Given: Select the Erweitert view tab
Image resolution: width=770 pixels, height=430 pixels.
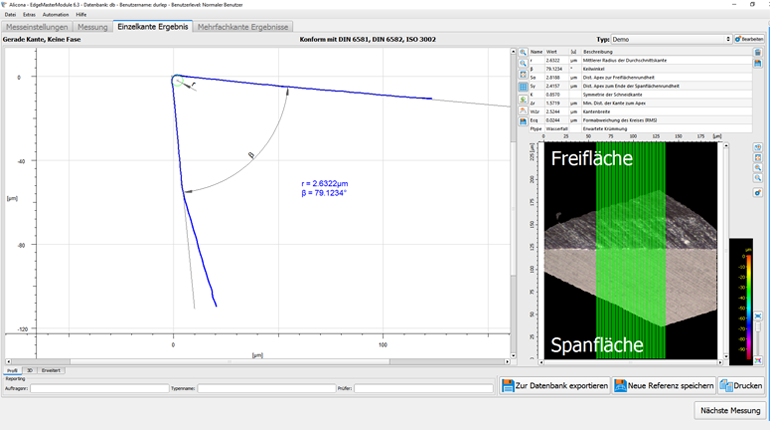Looking at the screenshot, I should click(x=51, y=370).
